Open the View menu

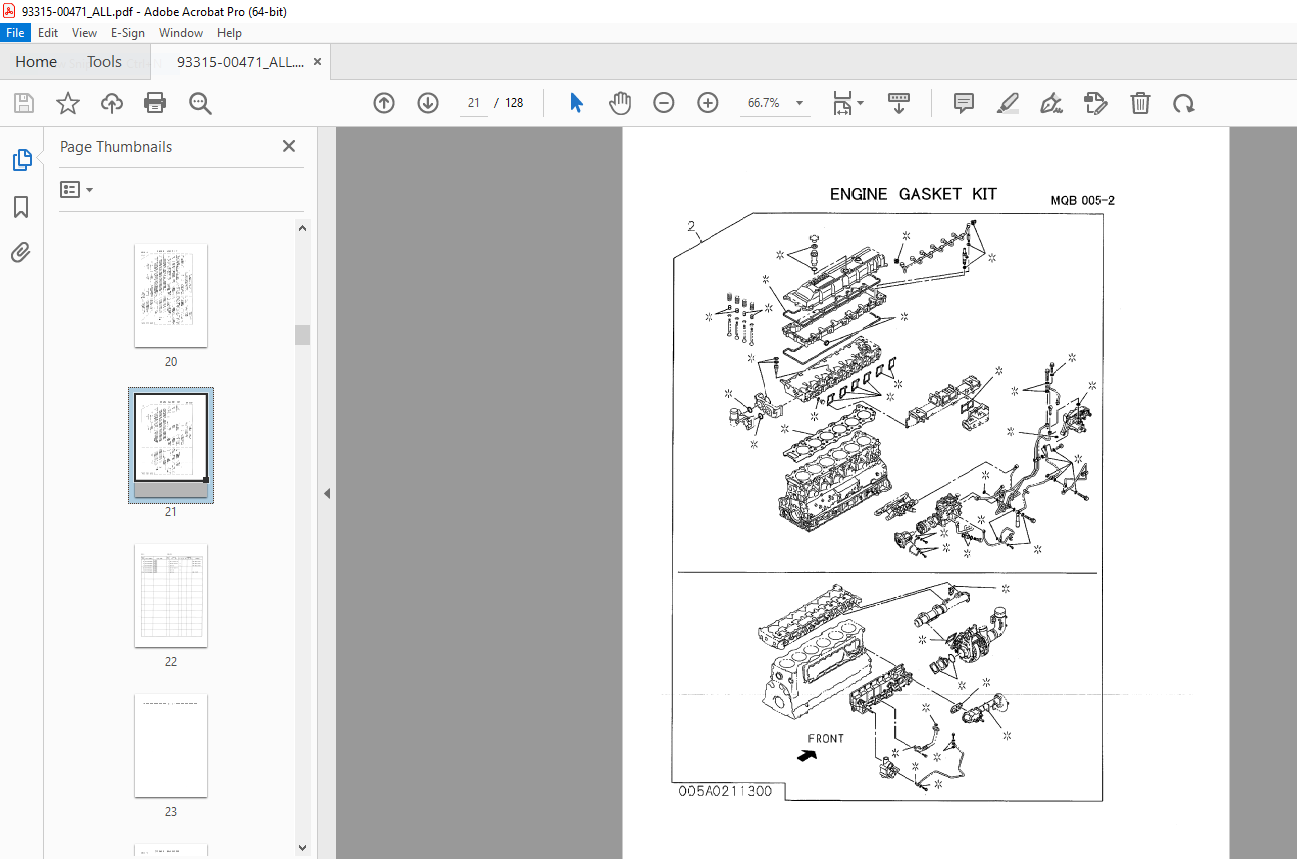click(85, 33)
